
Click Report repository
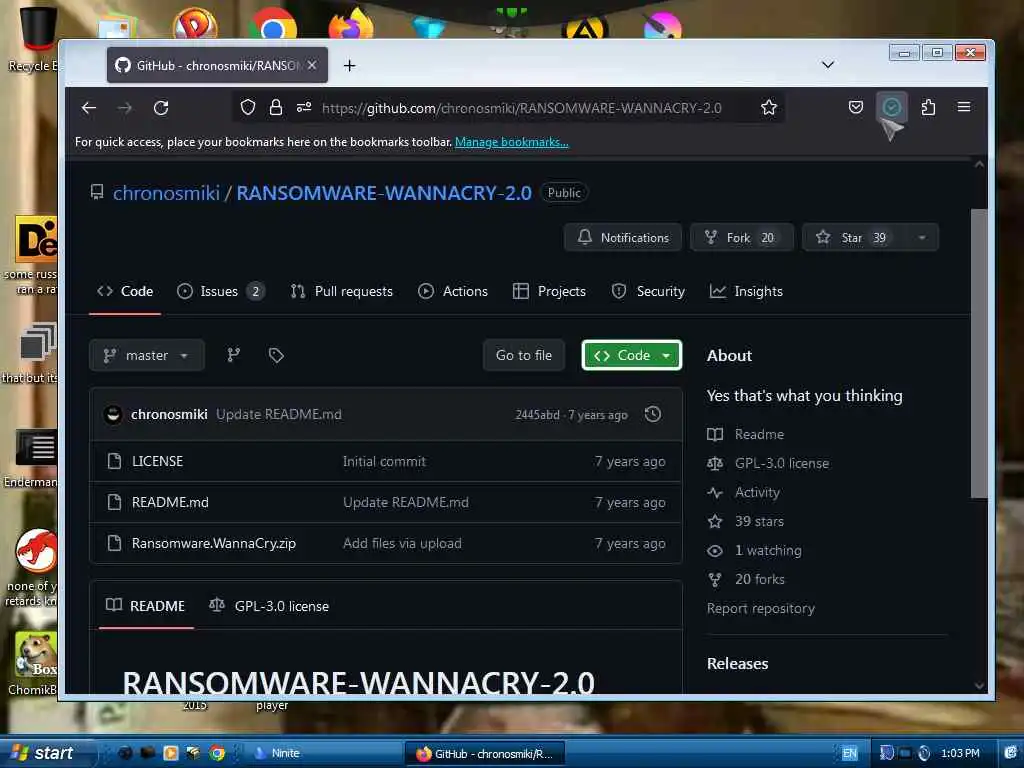(x=761, y=608)
